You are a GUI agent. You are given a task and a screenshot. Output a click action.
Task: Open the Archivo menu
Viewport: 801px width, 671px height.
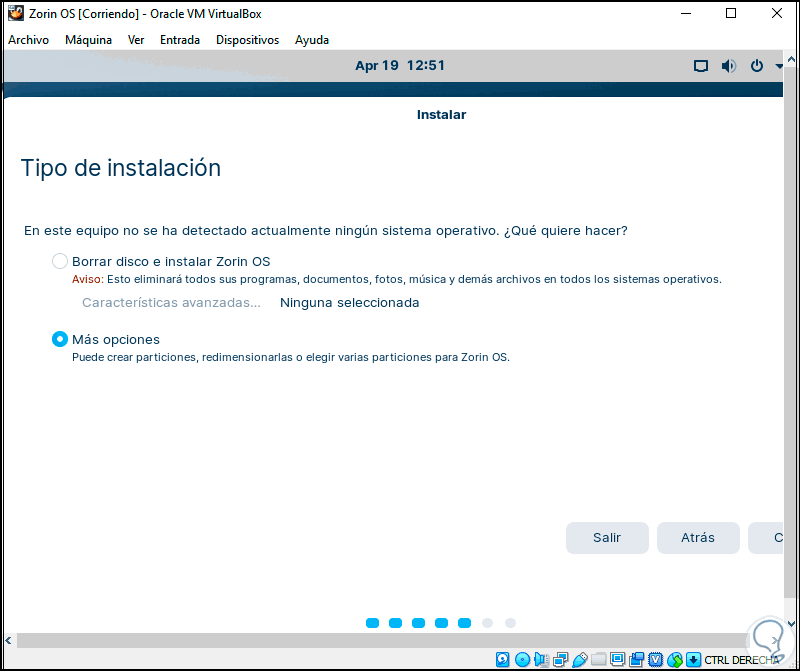click(29, 40)
